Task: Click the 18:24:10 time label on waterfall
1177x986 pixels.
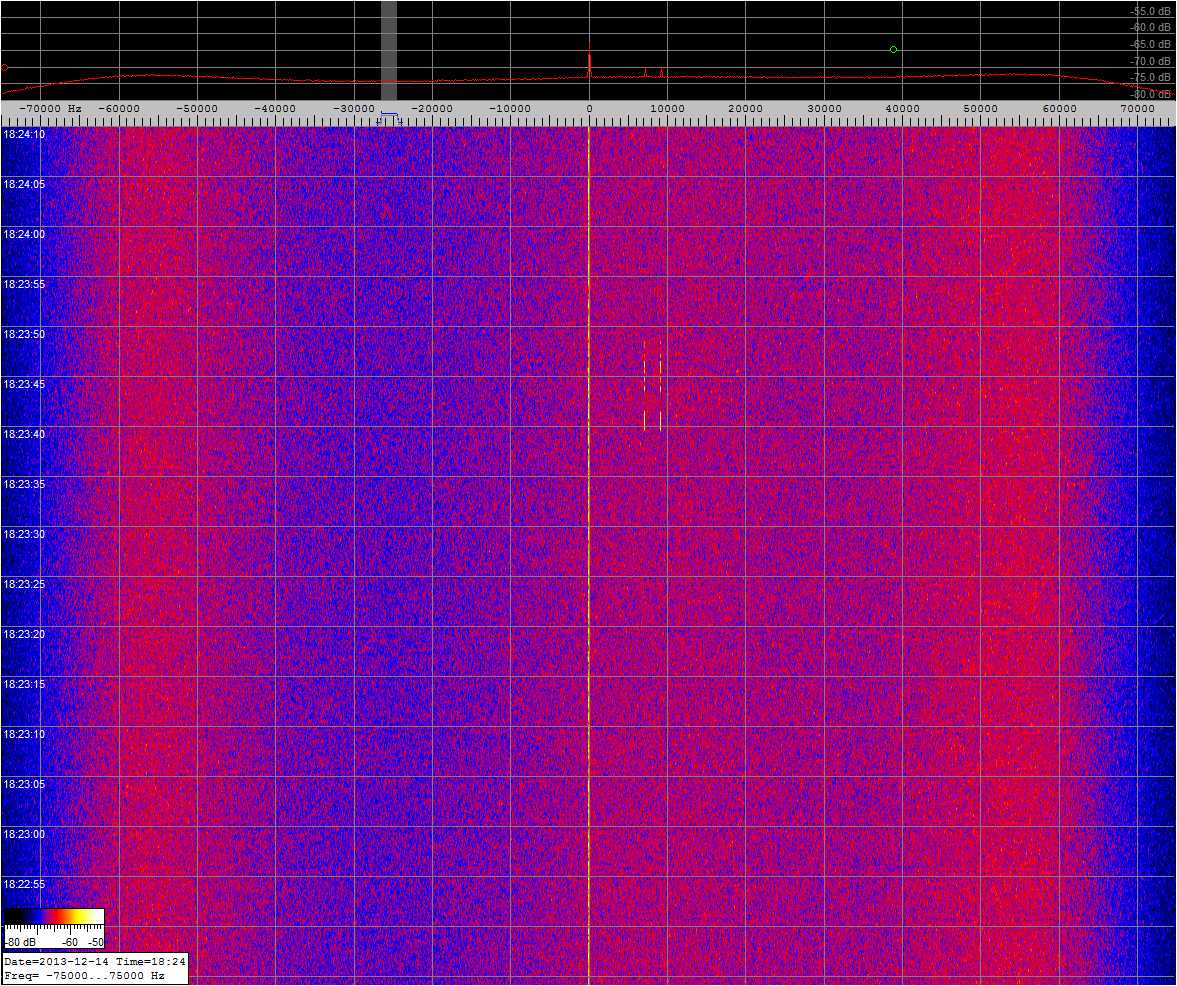Action: pyautogui.click(x=23, y=134)
